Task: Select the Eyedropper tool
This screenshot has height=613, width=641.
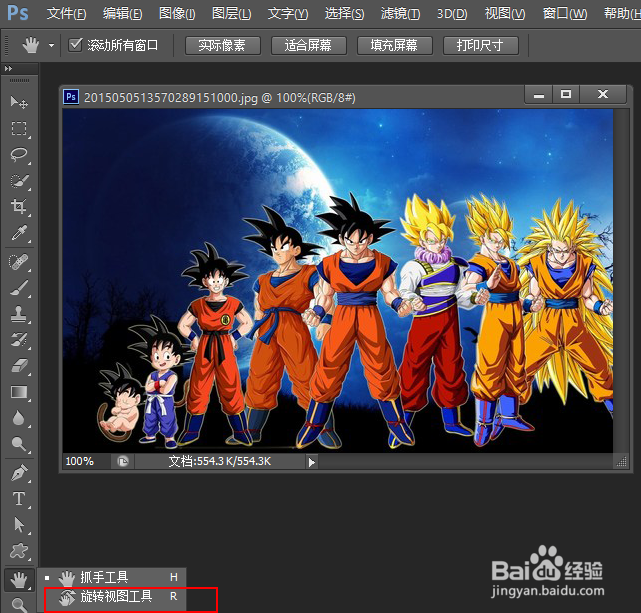Action: (x=19, y=233)
